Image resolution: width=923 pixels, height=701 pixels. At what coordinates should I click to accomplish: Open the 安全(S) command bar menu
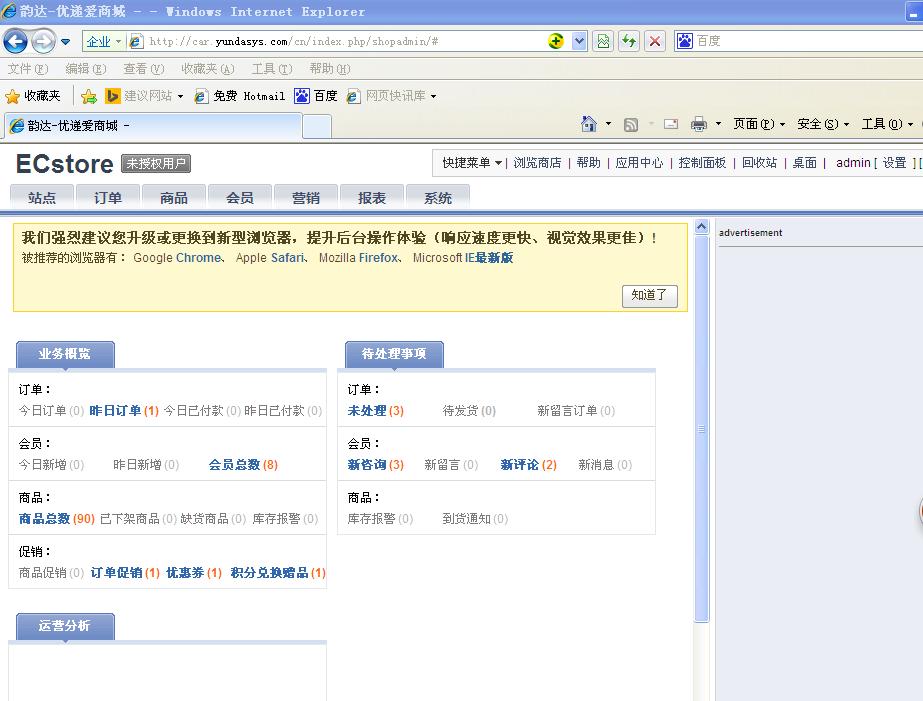823,124
